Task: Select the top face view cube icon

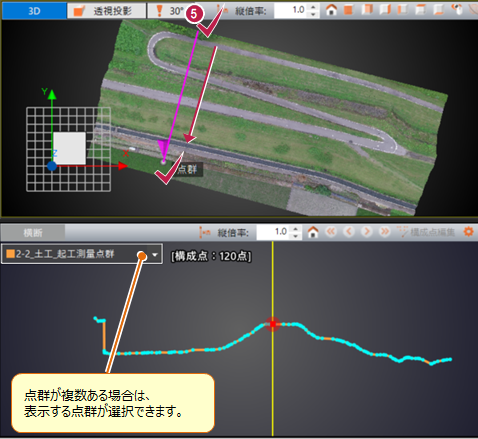Action: pyautogui.click(x=421, y=10)
